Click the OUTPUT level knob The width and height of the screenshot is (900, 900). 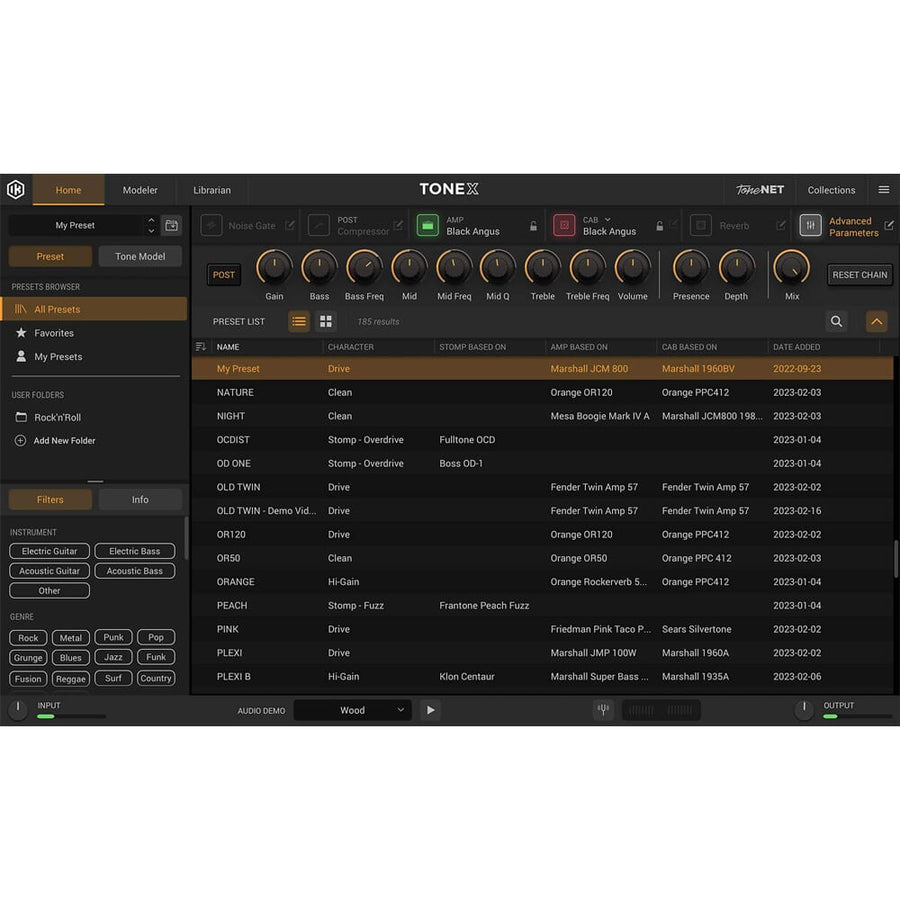point(804,709)
